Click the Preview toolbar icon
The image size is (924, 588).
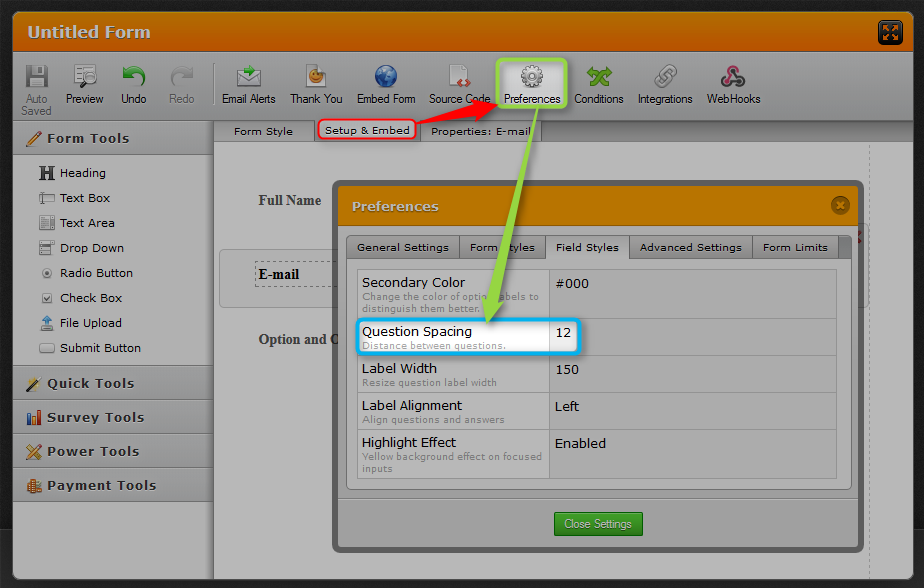84,78
